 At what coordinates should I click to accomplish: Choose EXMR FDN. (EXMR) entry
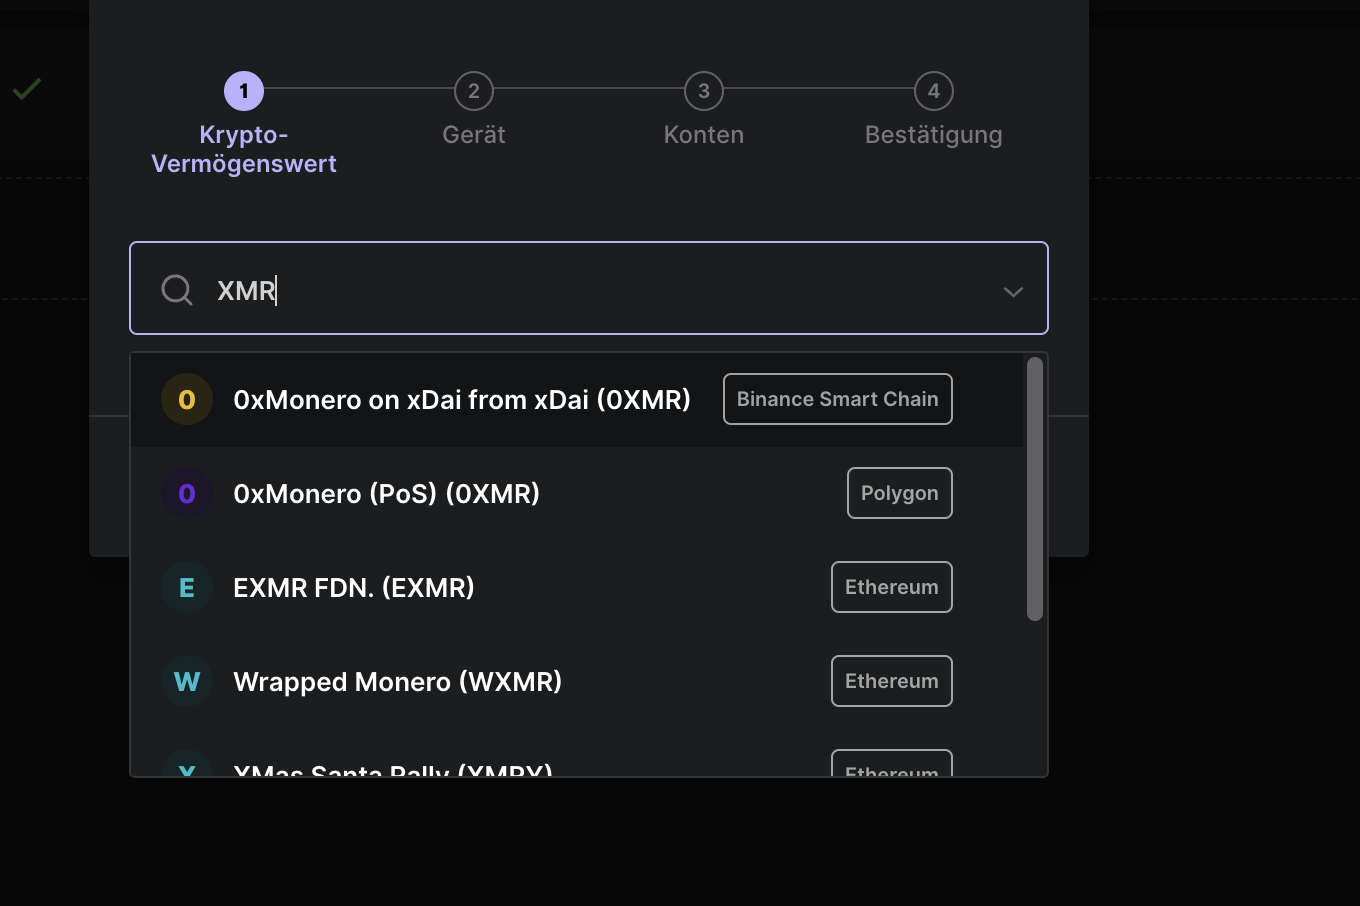[x=354, y=587]
